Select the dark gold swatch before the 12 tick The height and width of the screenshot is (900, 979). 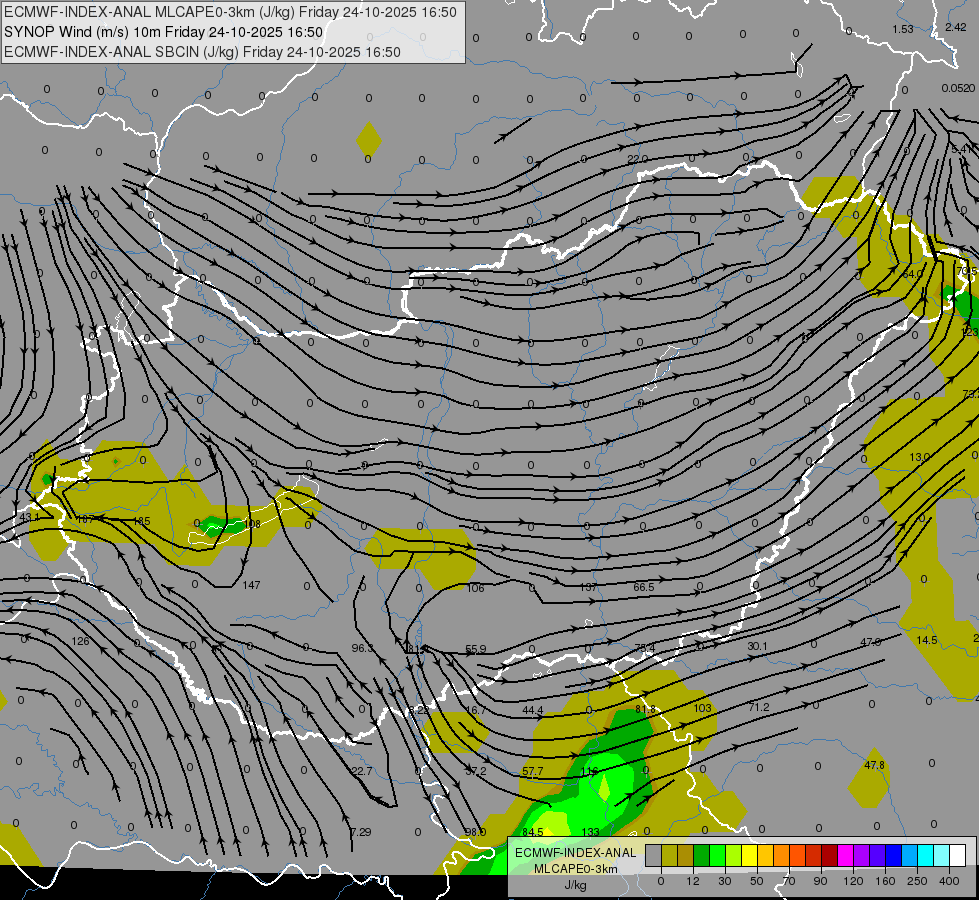686,855
